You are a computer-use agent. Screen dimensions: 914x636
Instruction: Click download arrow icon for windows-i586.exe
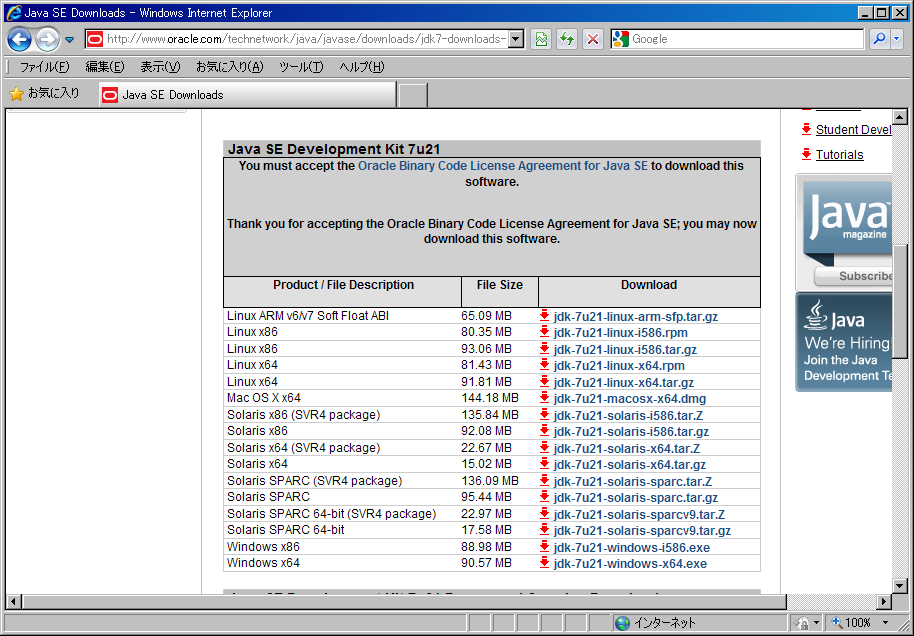pos(544,546)
